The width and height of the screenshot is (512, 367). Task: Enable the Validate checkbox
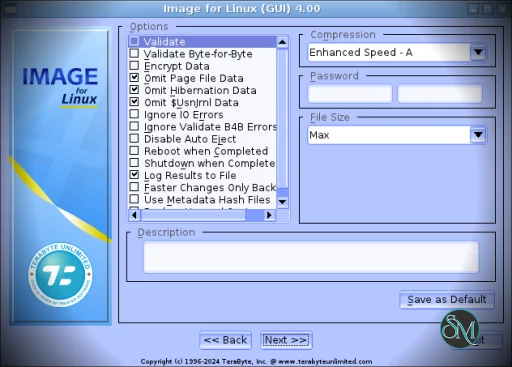(x=134, y=41)
